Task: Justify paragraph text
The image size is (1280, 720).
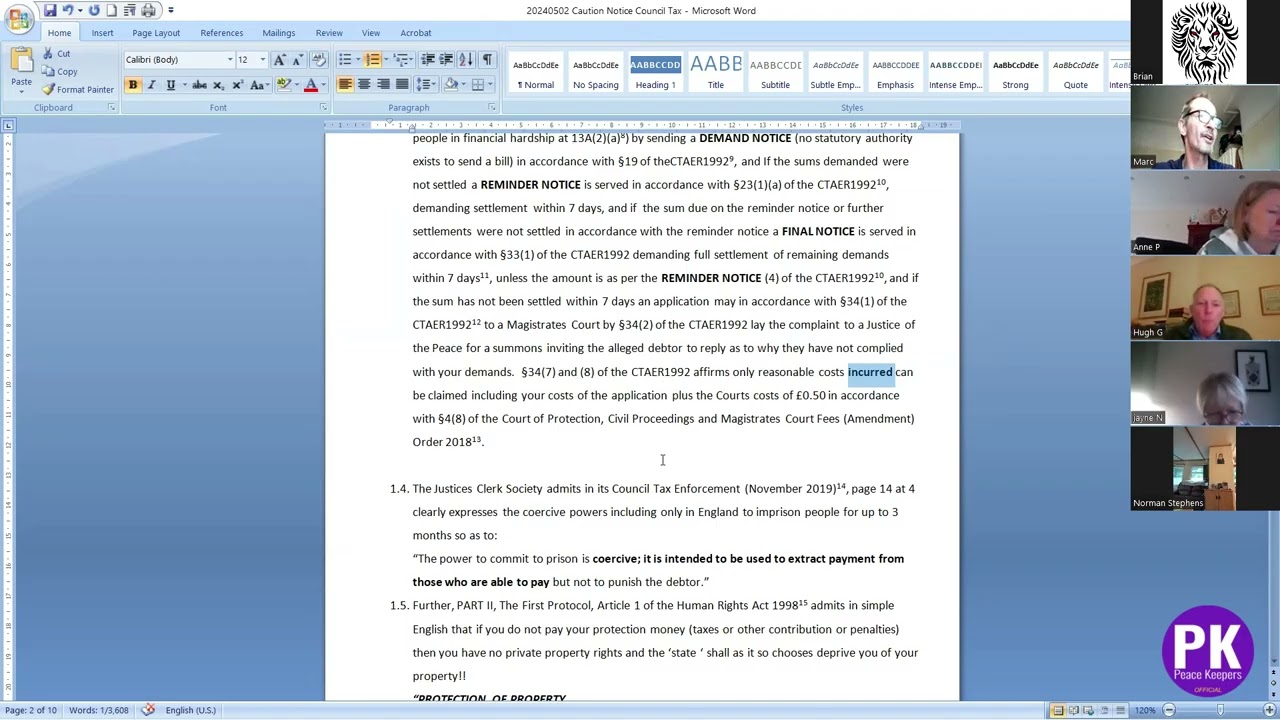Action: pyautogui.click(x=402, y=85)
